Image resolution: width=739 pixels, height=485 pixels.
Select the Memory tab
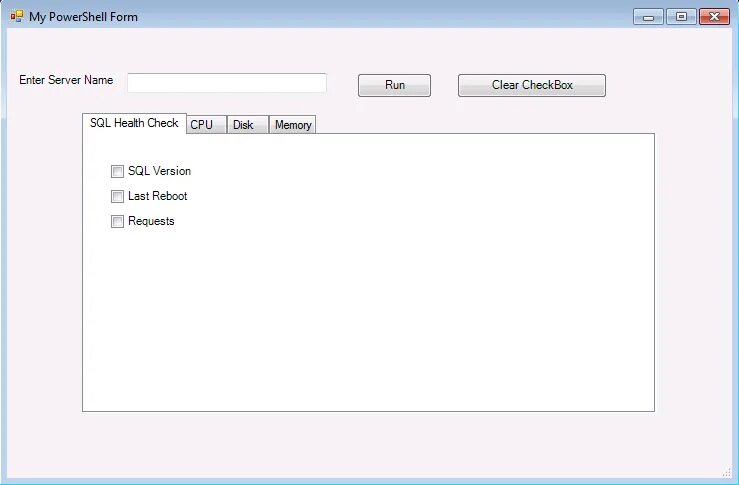(293, 125)
